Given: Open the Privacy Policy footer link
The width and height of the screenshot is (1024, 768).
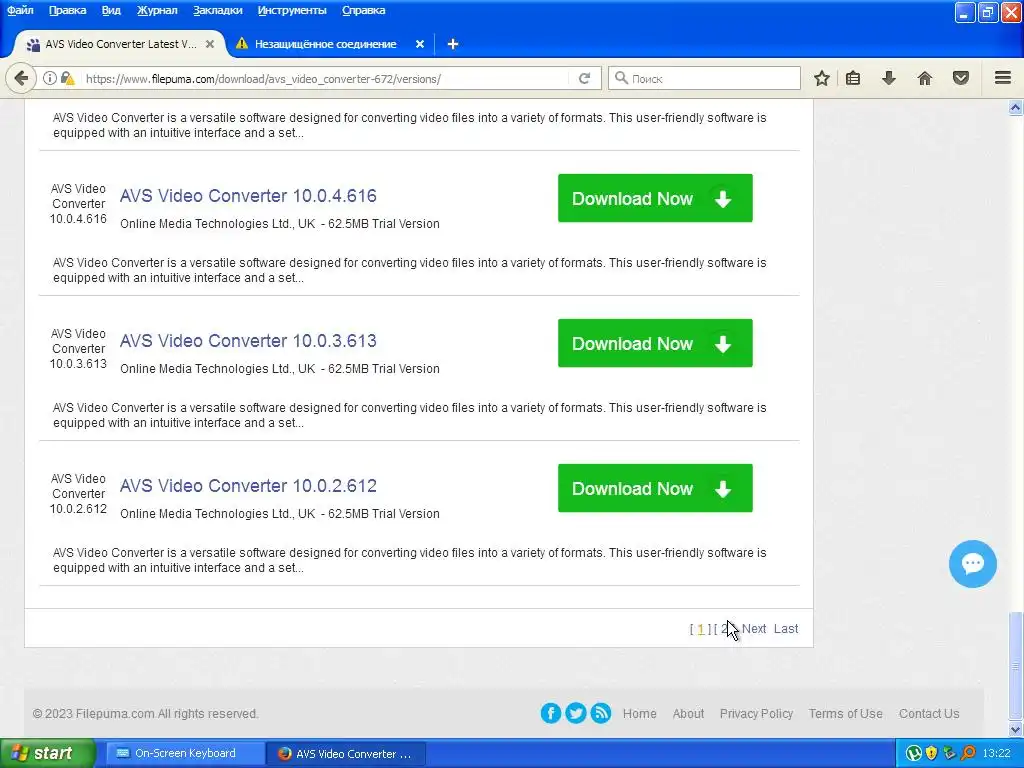Looking at the screenshot, I should (756, 714).
